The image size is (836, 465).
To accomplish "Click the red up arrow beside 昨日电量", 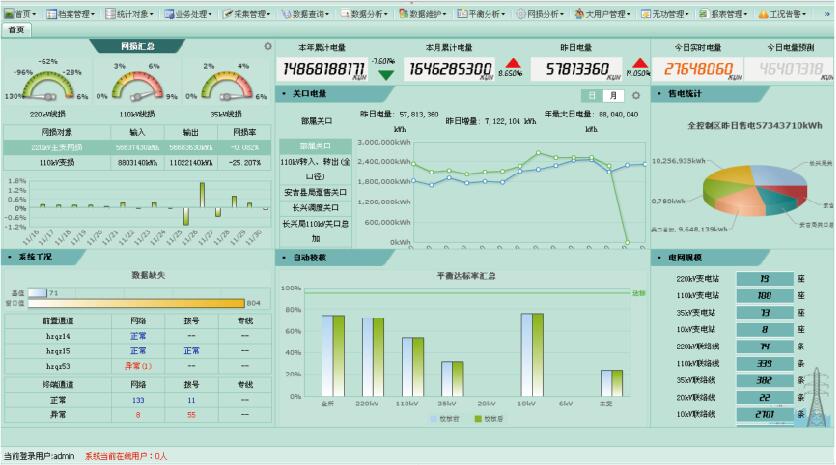I will pyautogui.click(x=639, y=63).
